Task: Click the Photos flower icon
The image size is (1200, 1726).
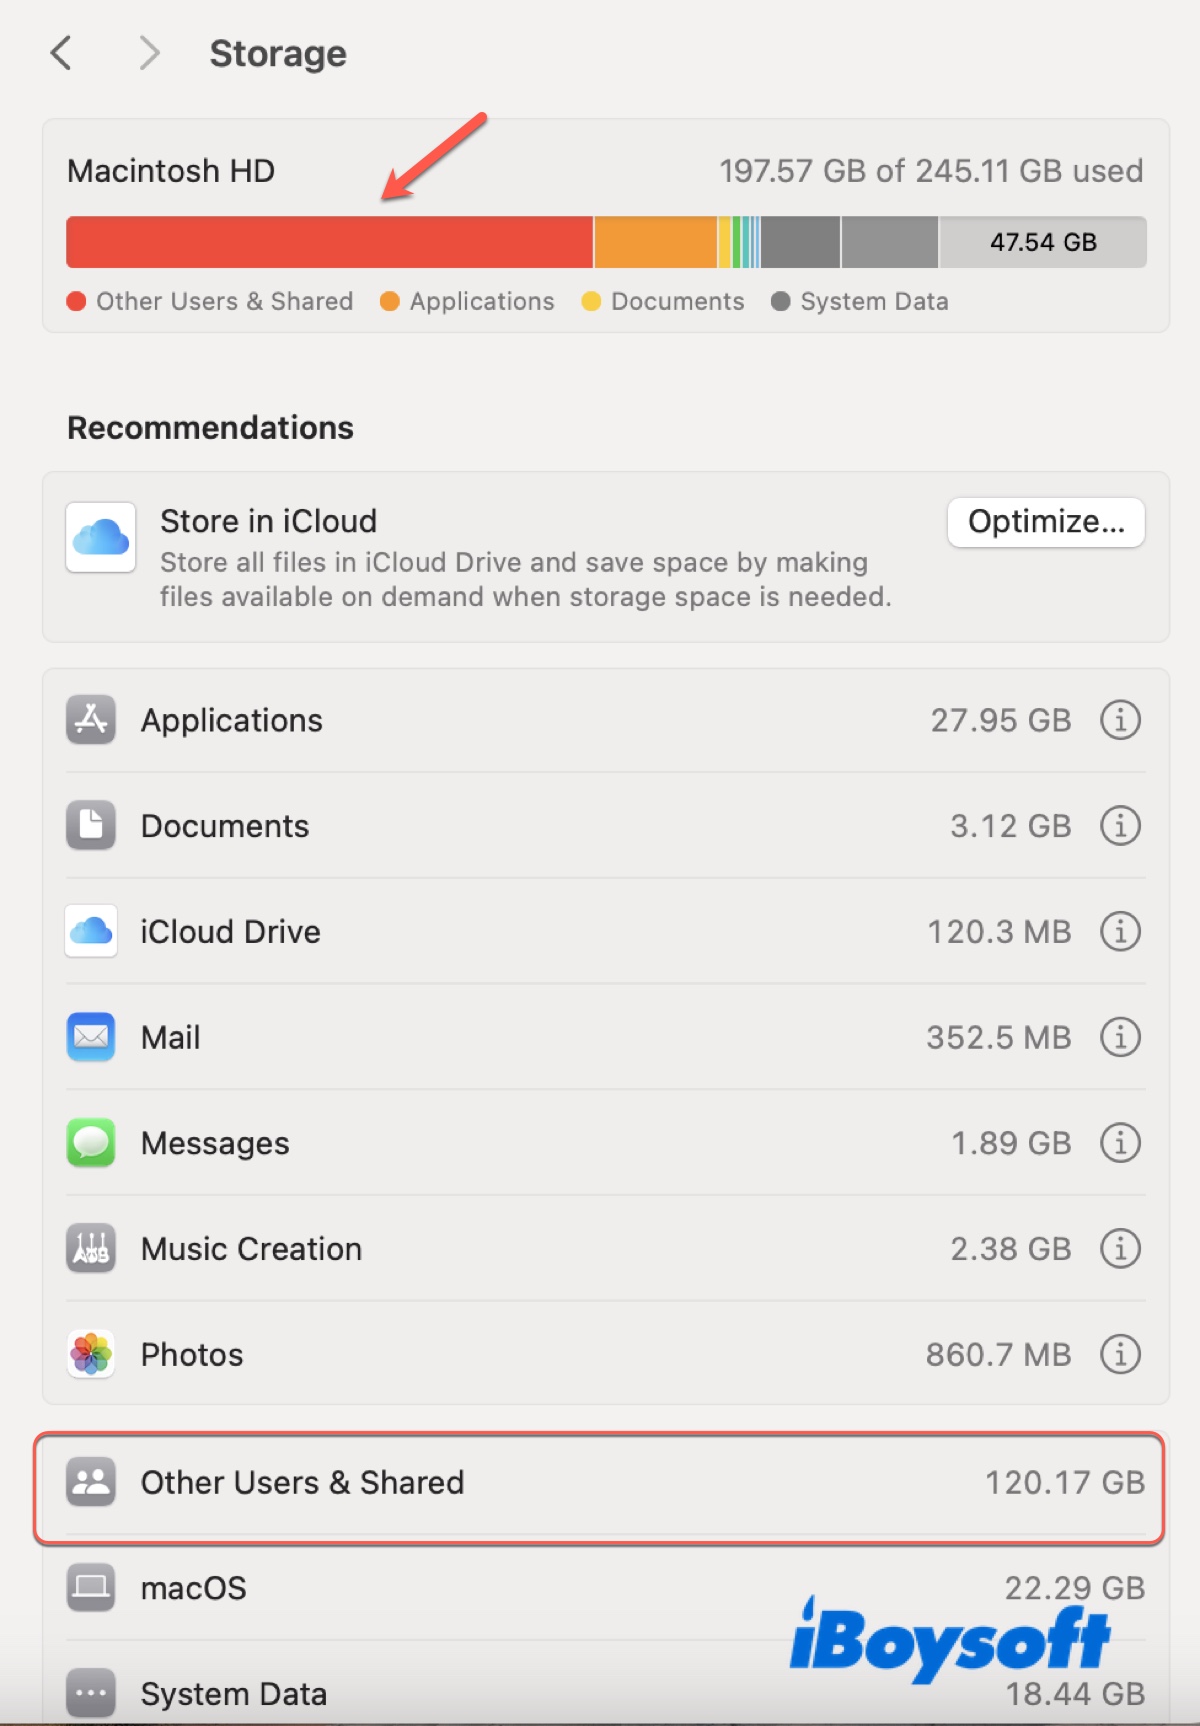Action: (x=91, y=1355)
